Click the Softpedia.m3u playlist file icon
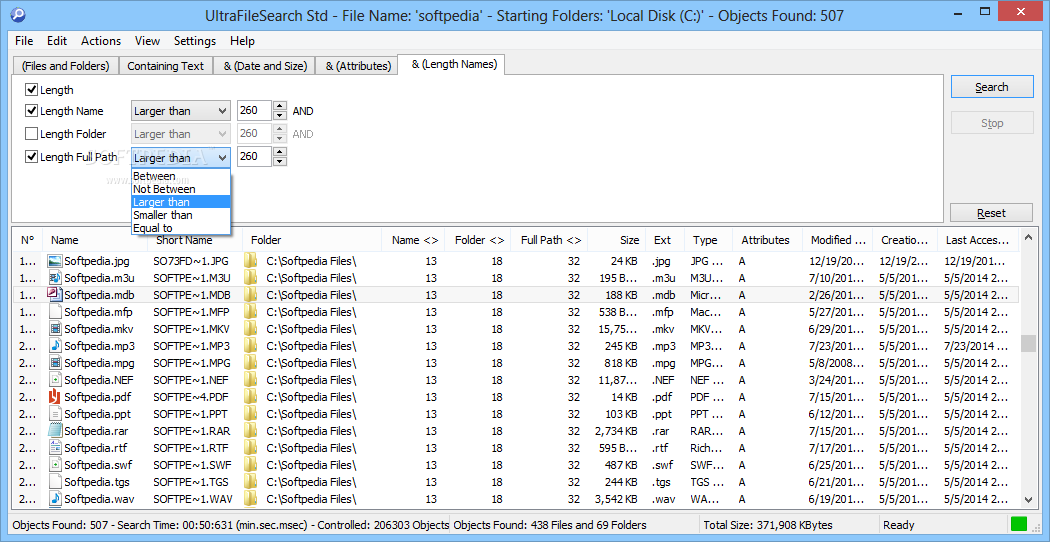The image size is (1050, 542). pos(55,277)
